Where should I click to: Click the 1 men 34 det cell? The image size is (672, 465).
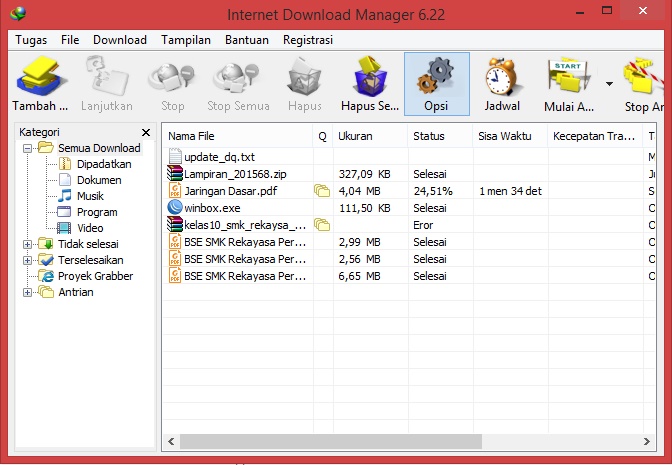(510, 191)
